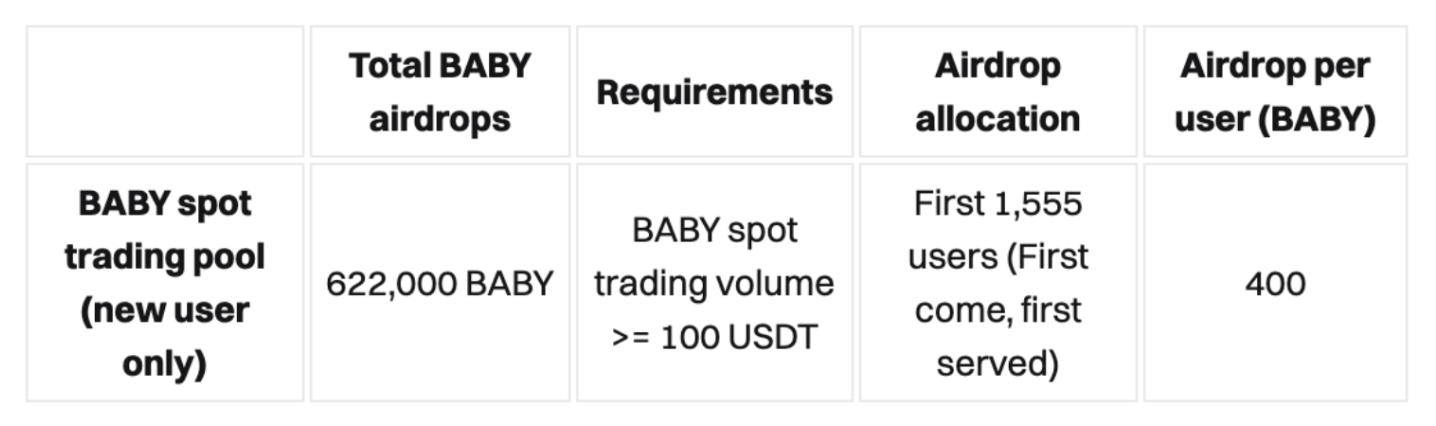Select the '>= 100 USDT' text line
The image size is (1436, 426).
(x=715, y=337)
